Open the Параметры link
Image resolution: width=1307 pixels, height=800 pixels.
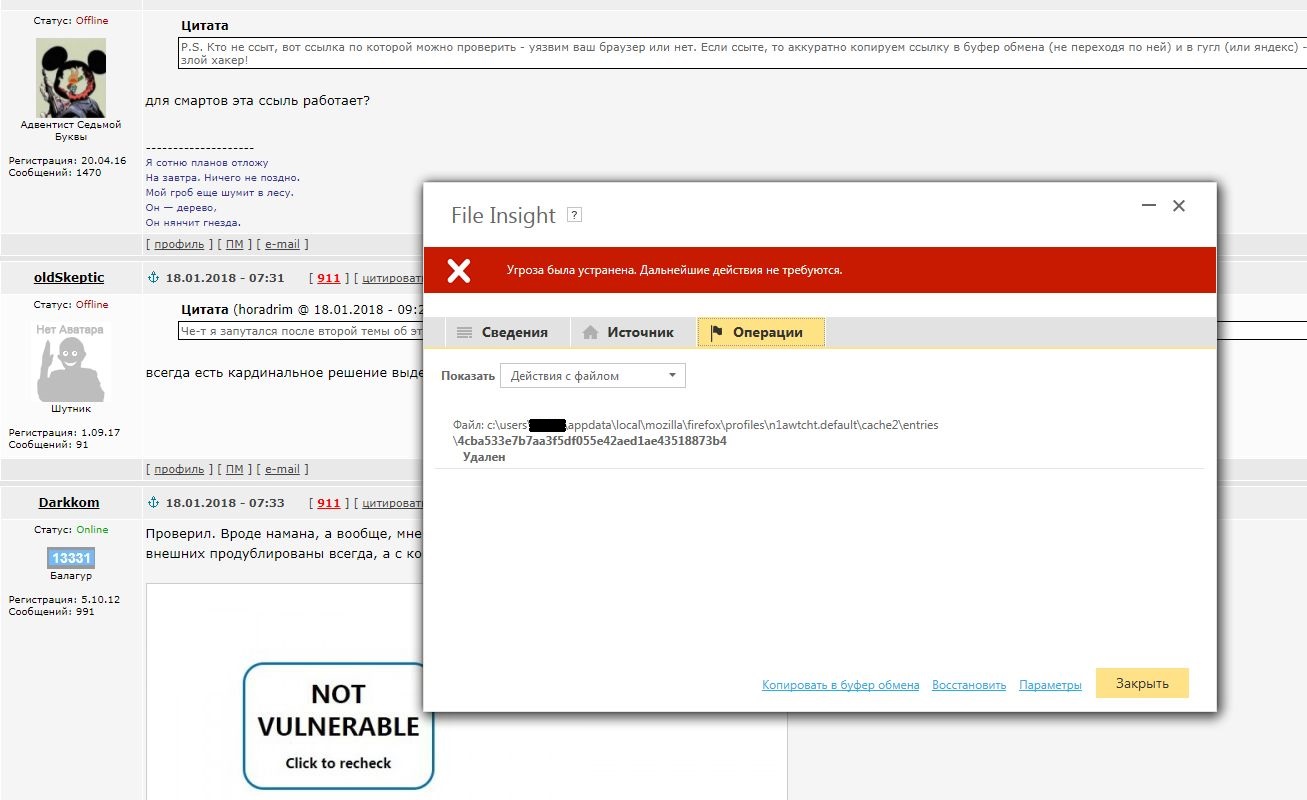tap(1050, 685)
